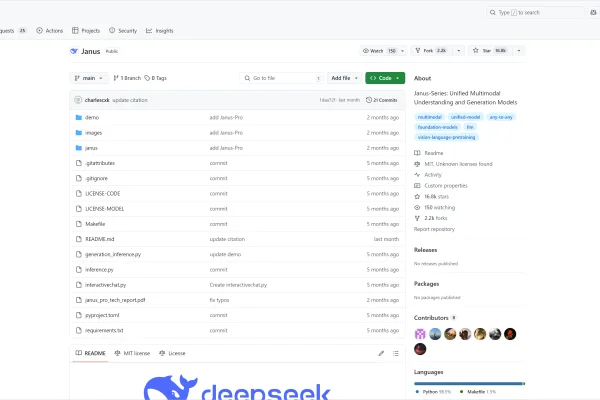Click the update citation commit message
The image size is (600, 400).
click(x=130, y=100)
